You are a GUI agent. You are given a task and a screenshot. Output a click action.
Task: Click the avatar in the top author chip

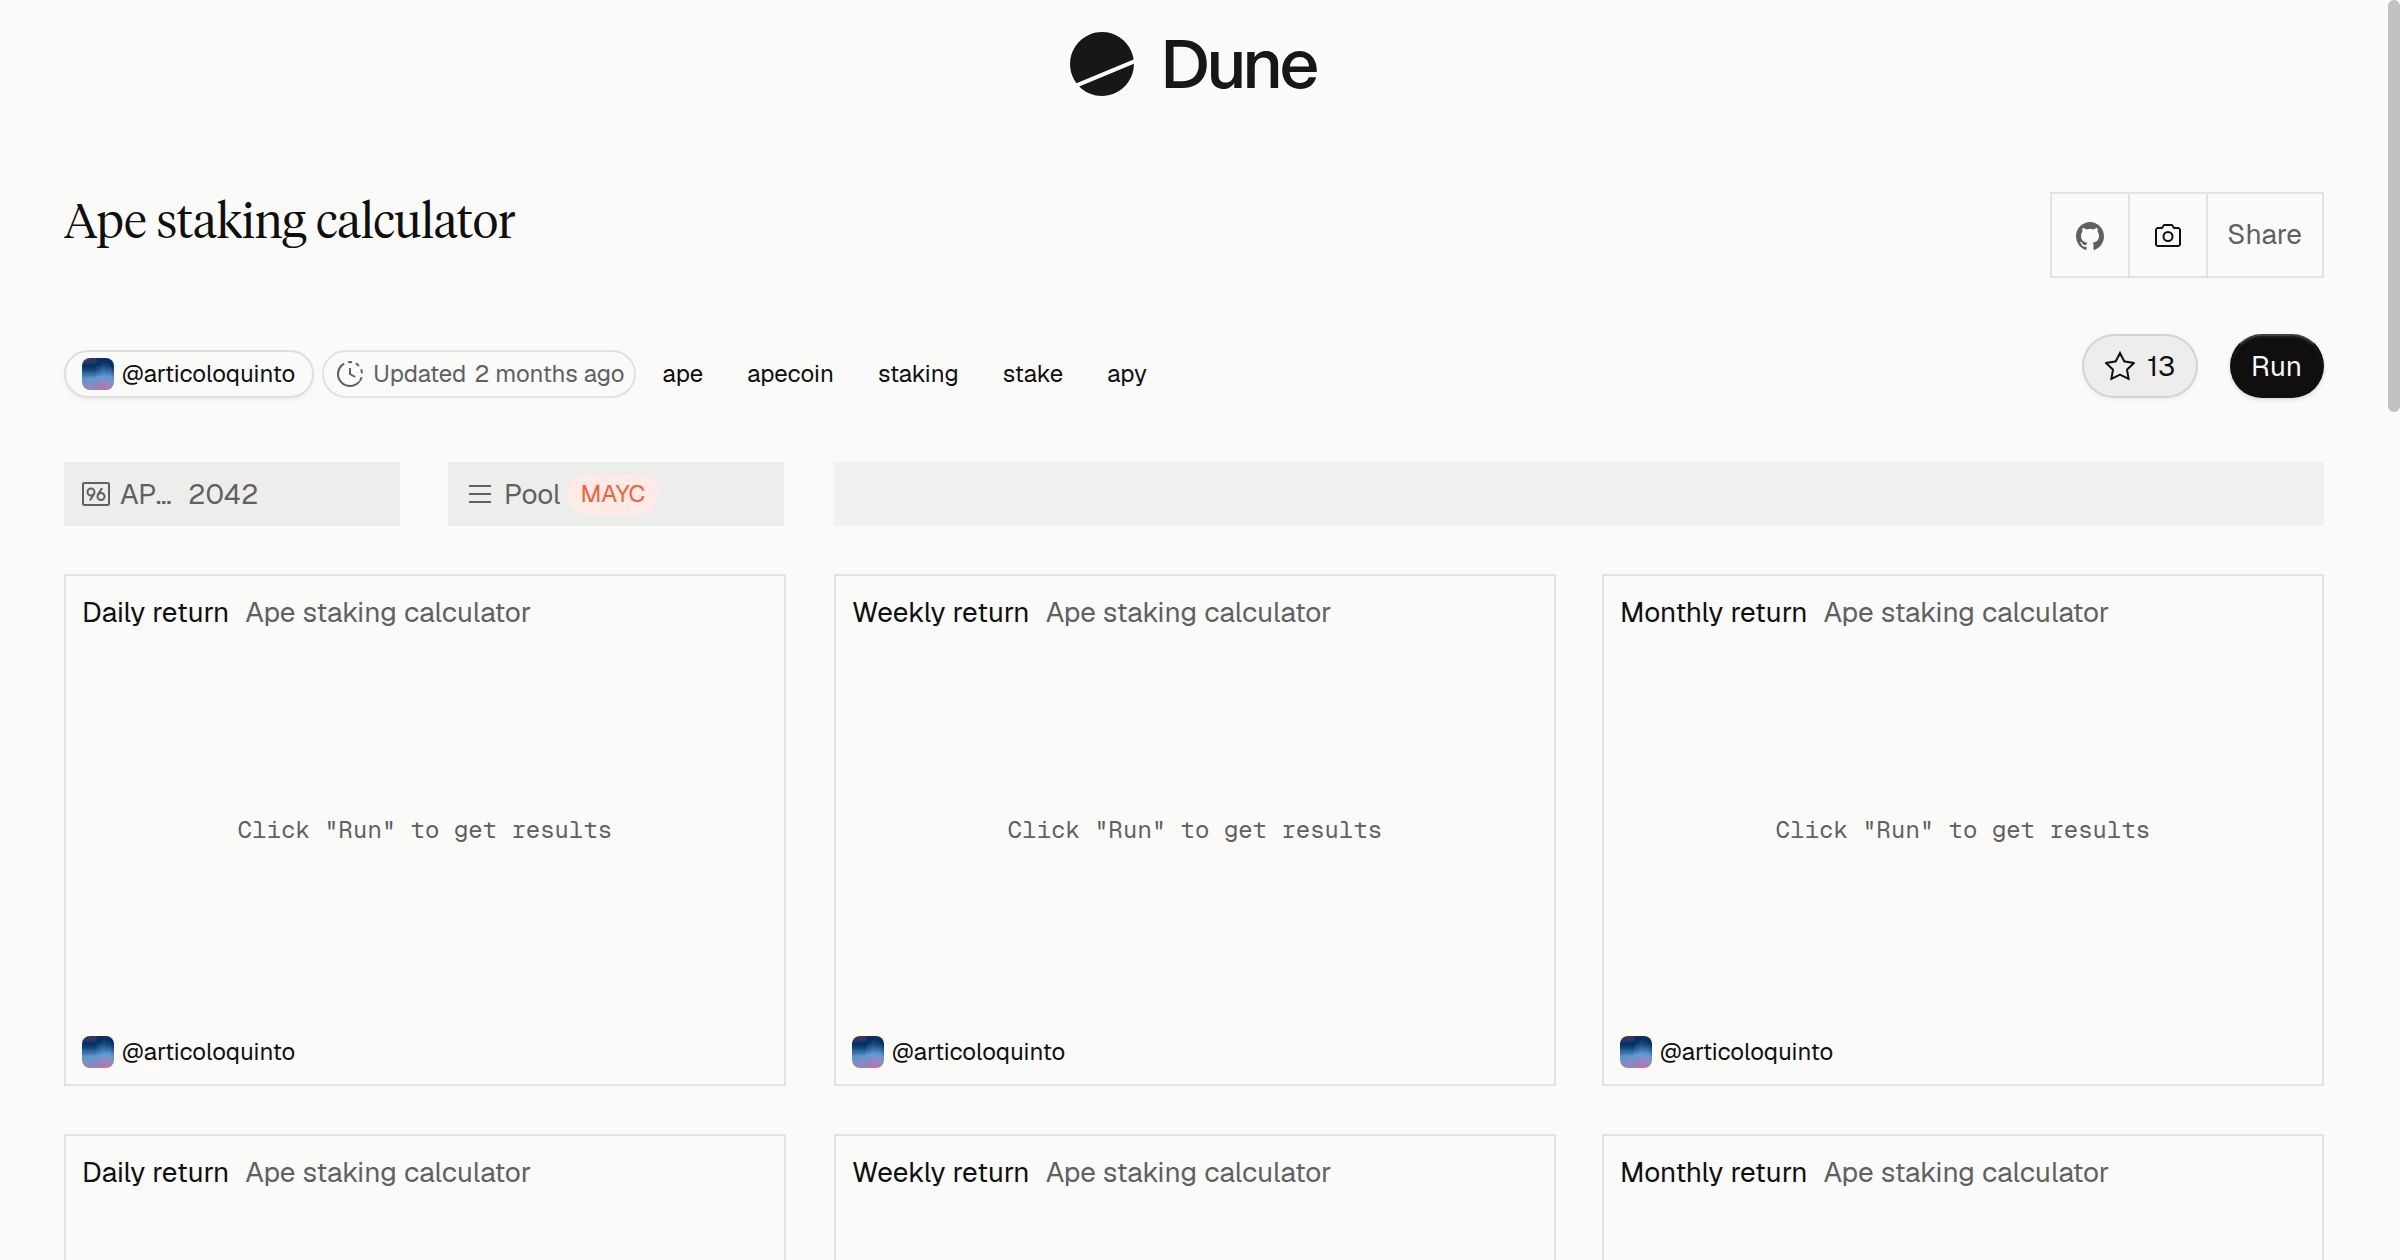click(x=98, y=374)
